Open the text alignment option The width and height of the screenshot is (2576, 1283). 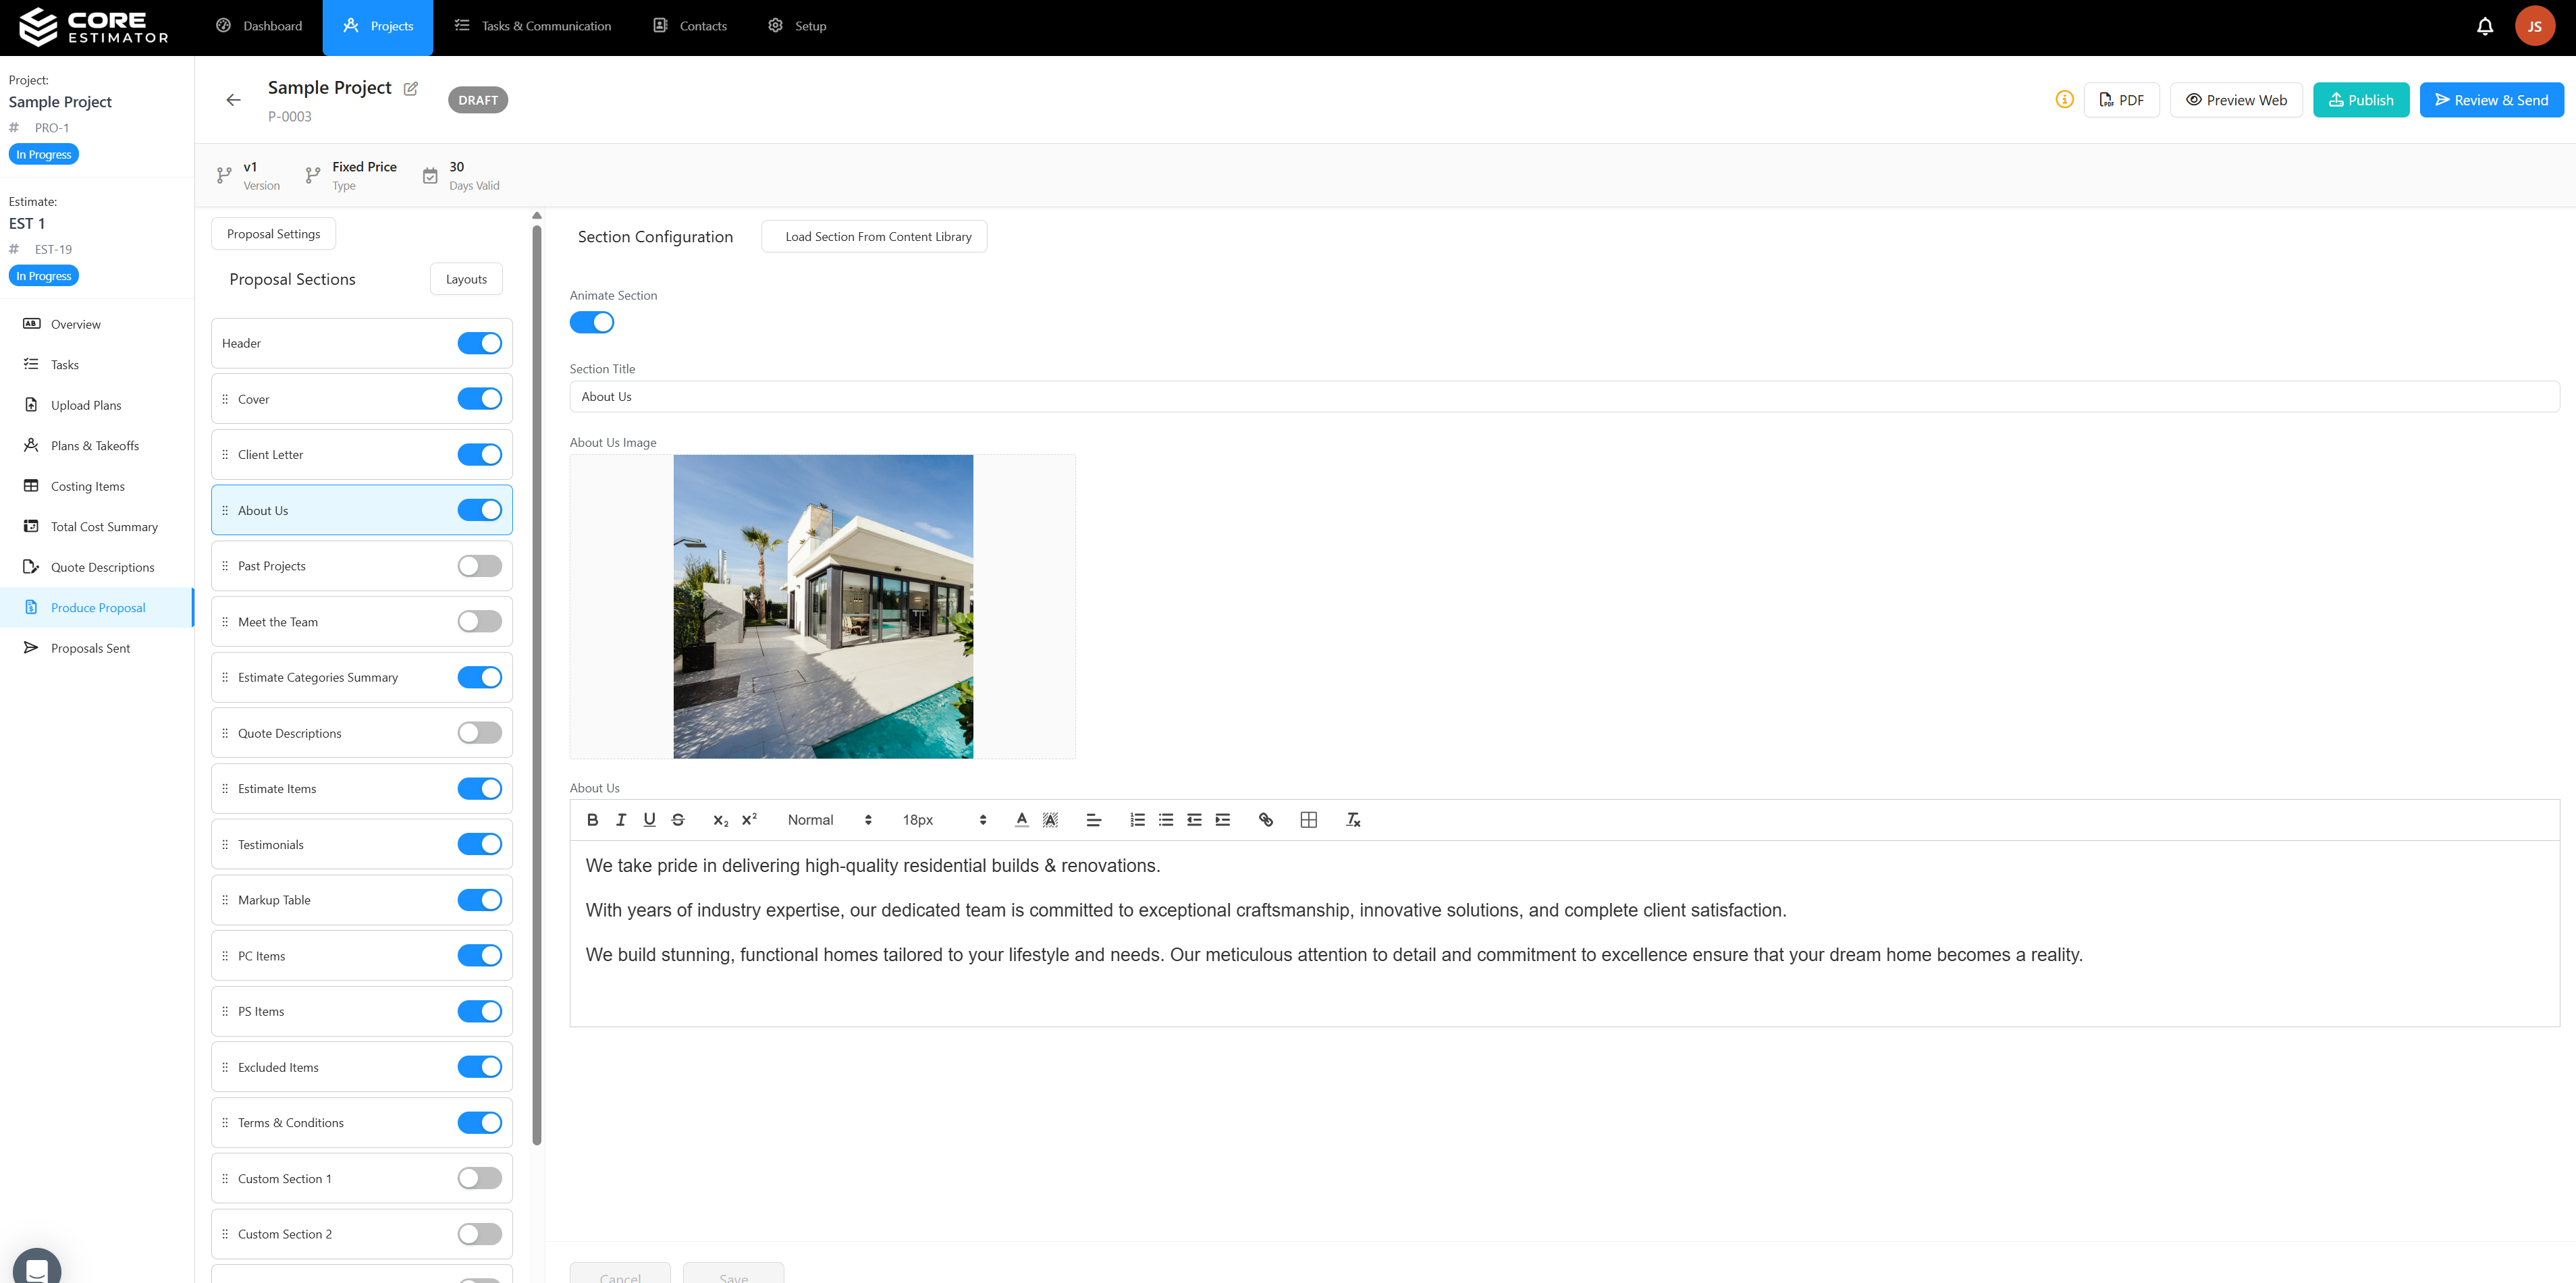[x=1093, y=820]
